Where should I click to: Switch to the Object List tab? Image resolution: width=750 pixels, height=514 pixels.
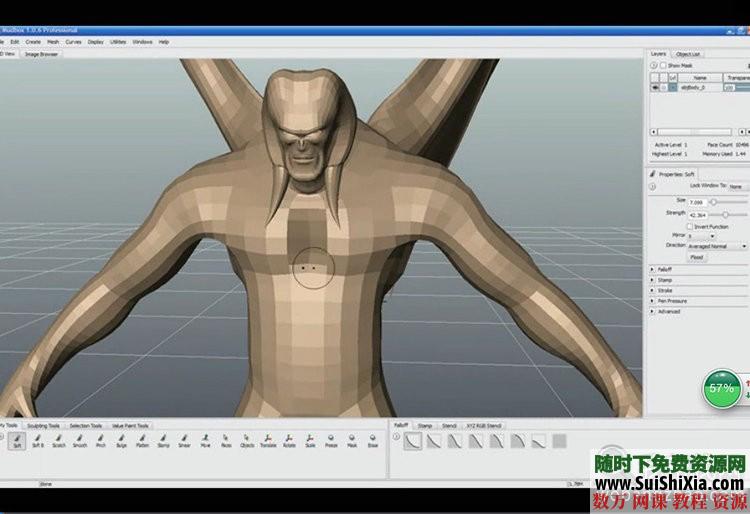click(x=688, y=54)
